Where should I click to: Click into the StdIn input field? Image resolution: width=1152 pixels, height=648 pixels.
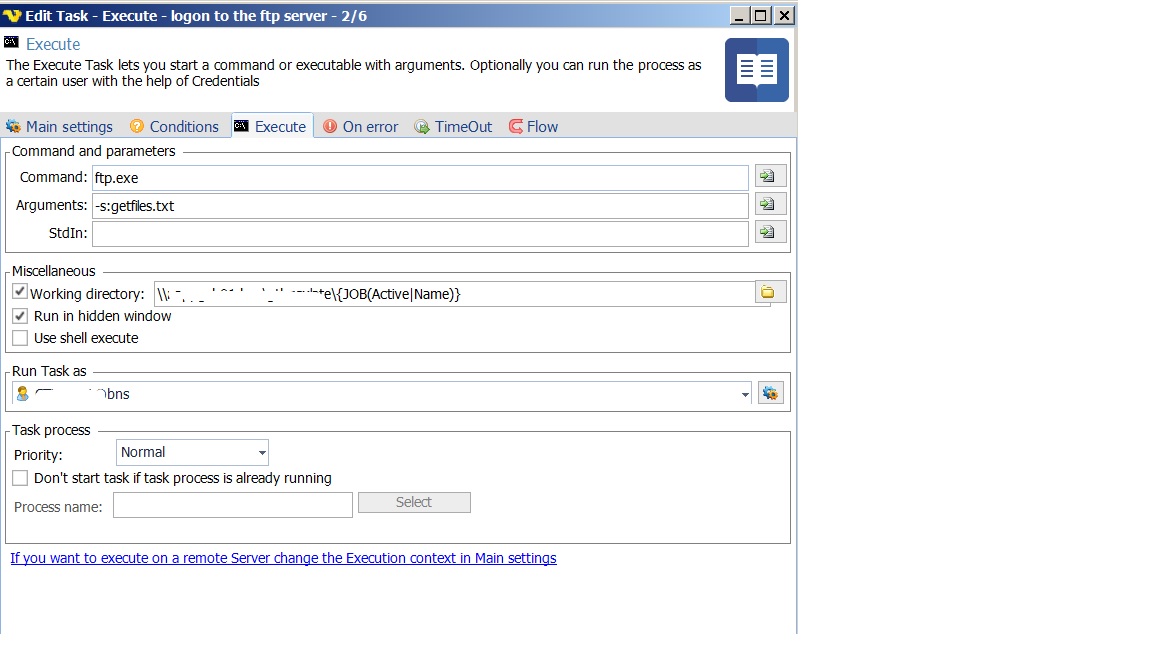[420, 233]
